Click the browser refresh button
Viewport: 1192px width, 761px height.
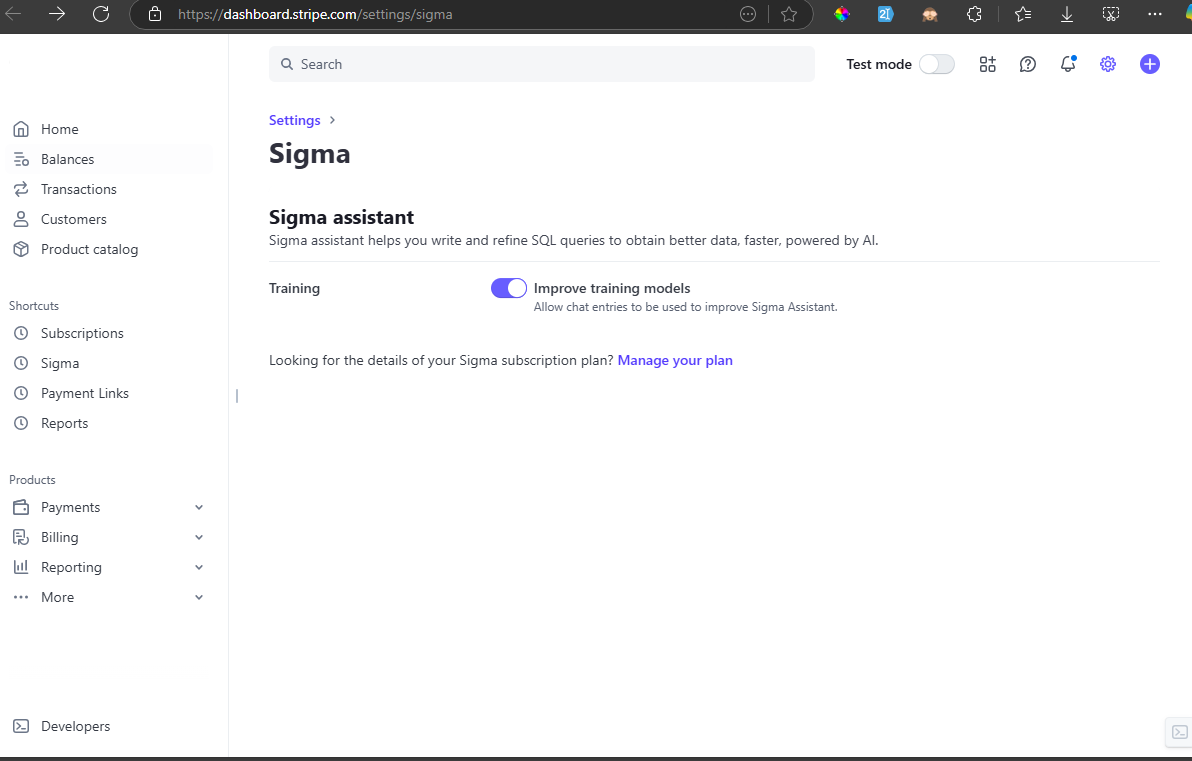tap(101, 14)
